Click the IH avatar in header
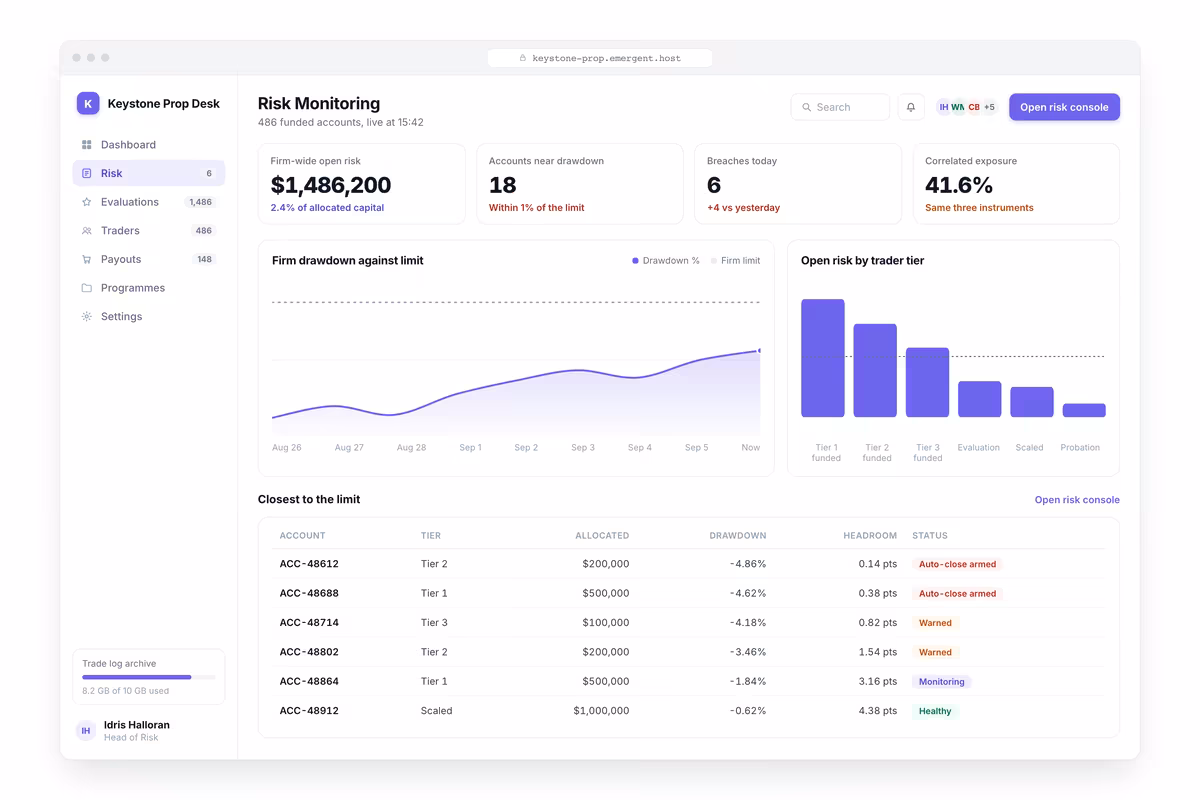The height and width of the screenshot is (800, 1200). click(944, 107)
